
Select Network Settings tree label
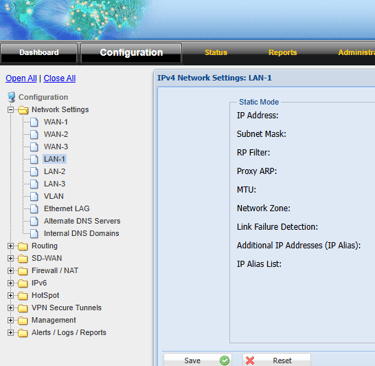pyautogui.click(x=60, y=109)
